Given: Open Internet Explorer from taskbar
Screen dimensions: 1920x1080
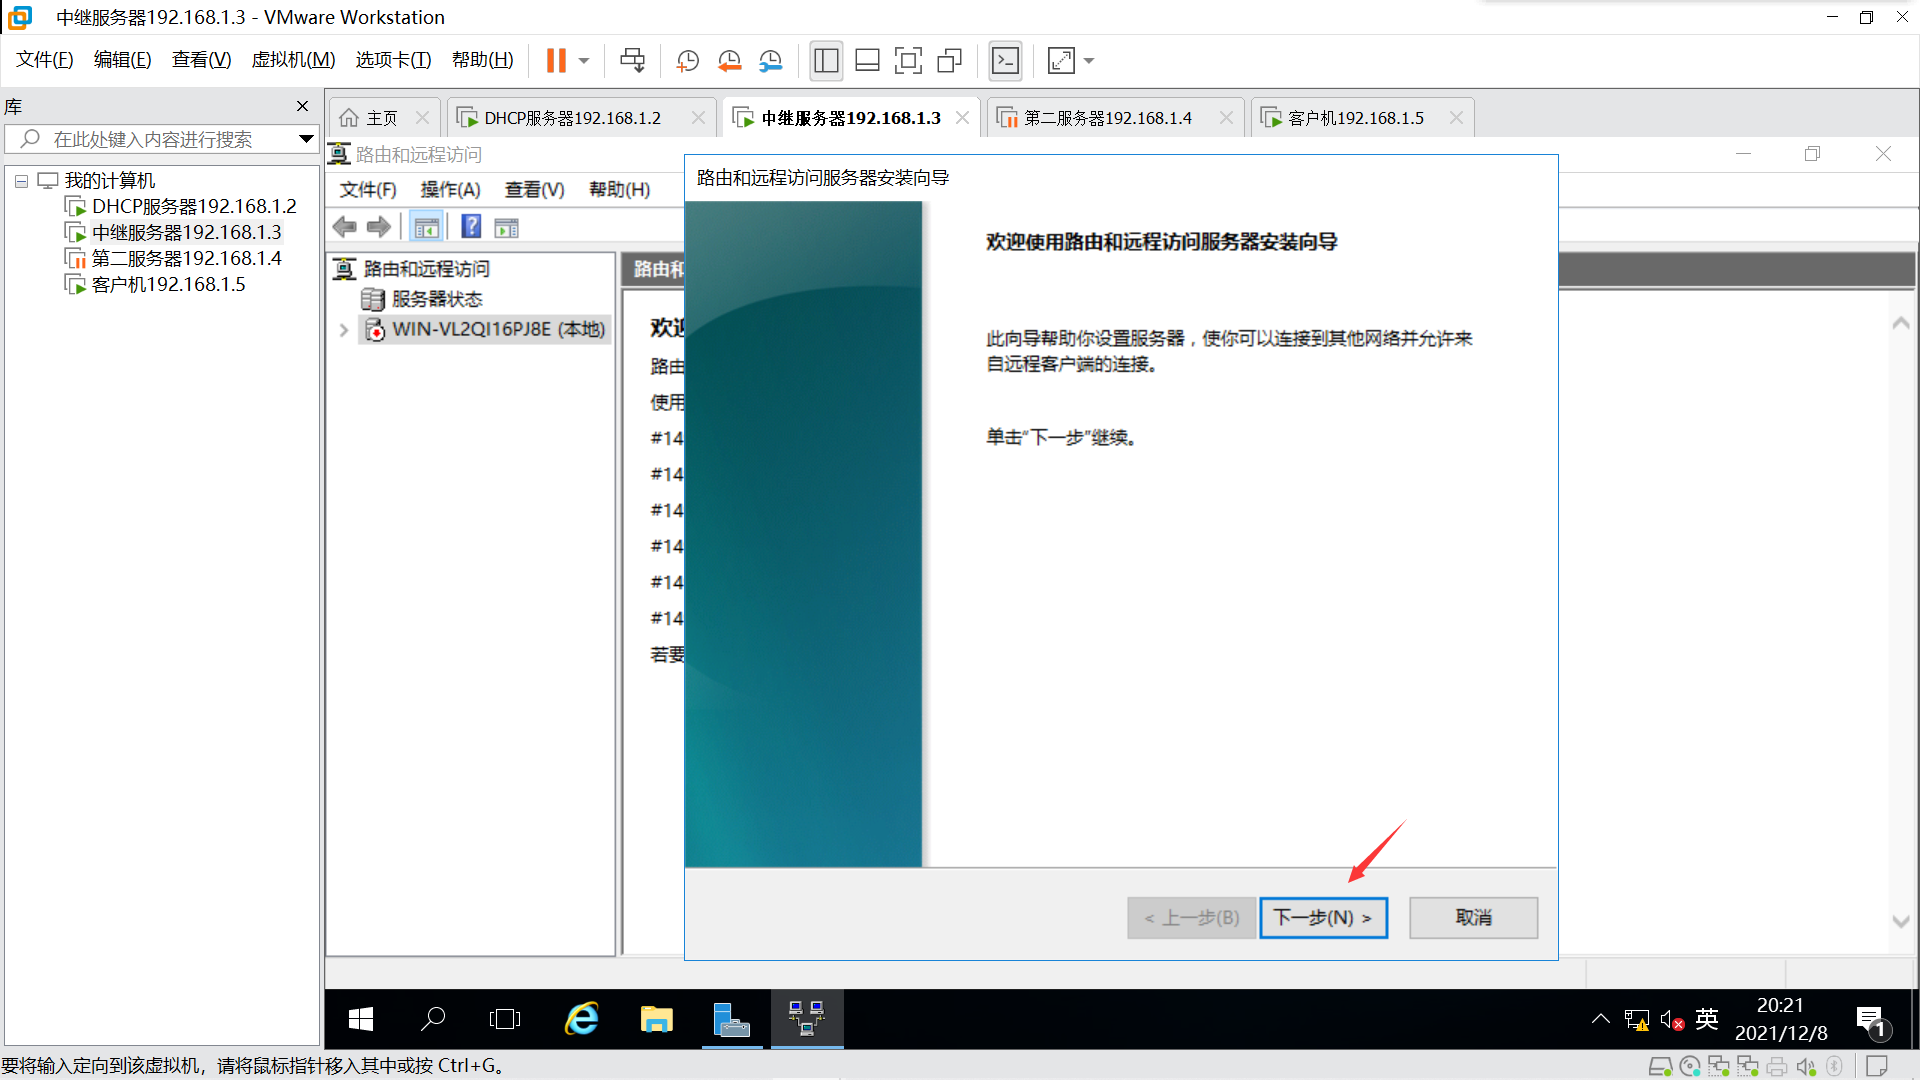Looking at the screenshot, I should (582, 1019).
